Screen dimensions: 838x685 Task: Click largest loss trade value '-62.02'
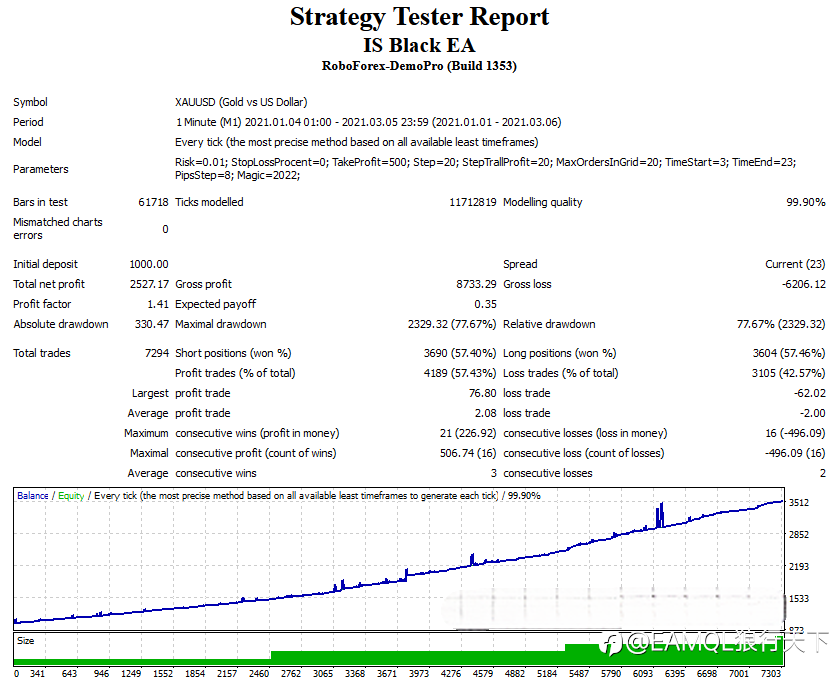[x=810, y=393]
